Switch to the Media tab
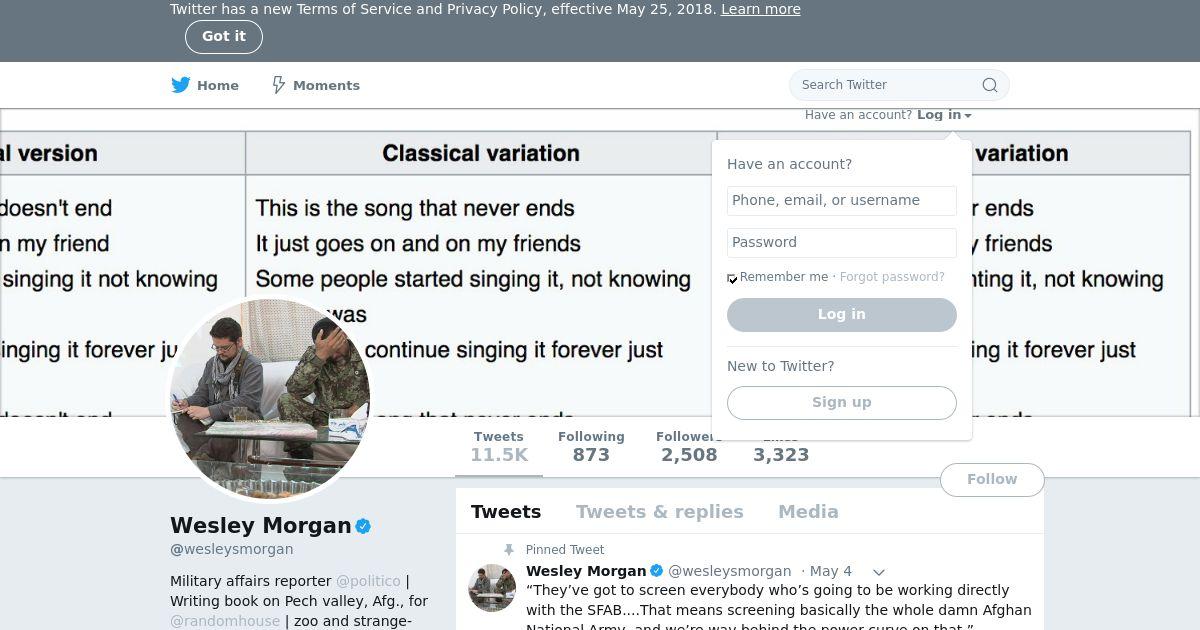This screenshot has width=1200, height=630. click(x=808, y=512)
